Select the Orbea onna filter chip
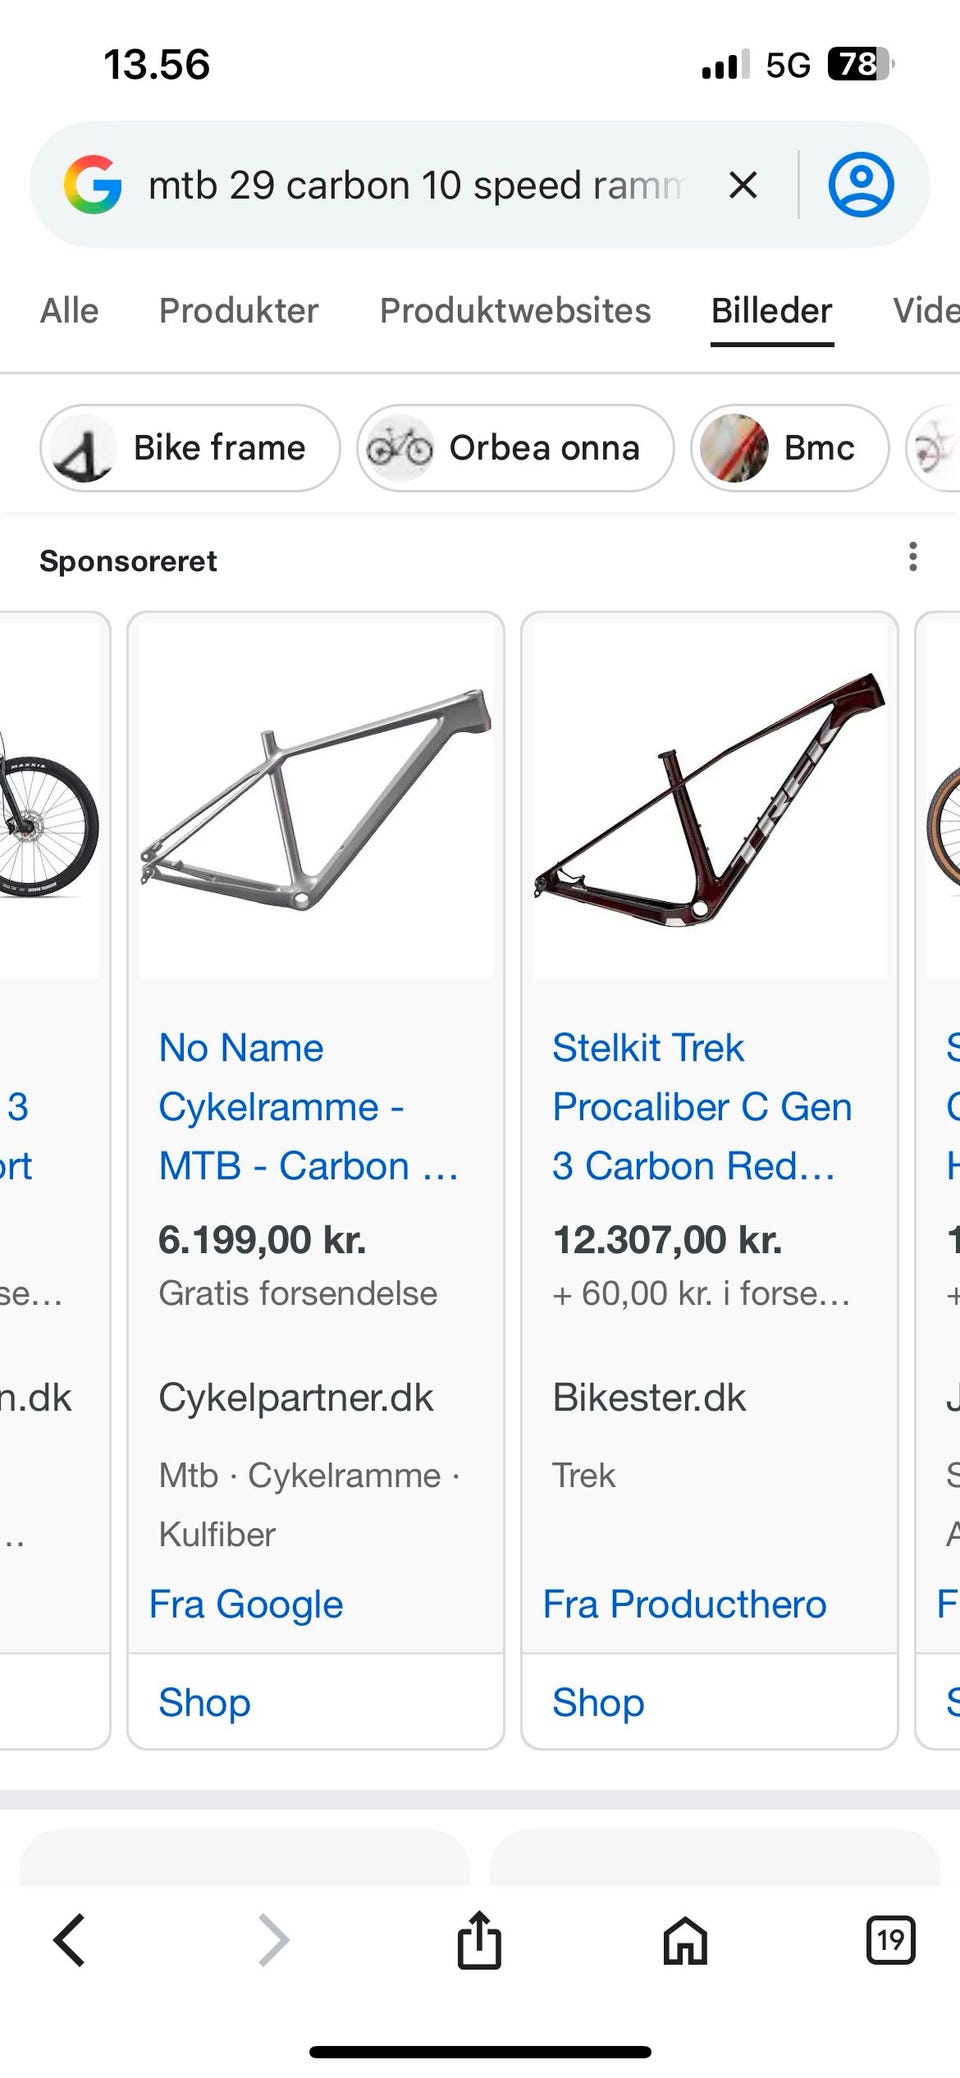 [x=515, y=448]
